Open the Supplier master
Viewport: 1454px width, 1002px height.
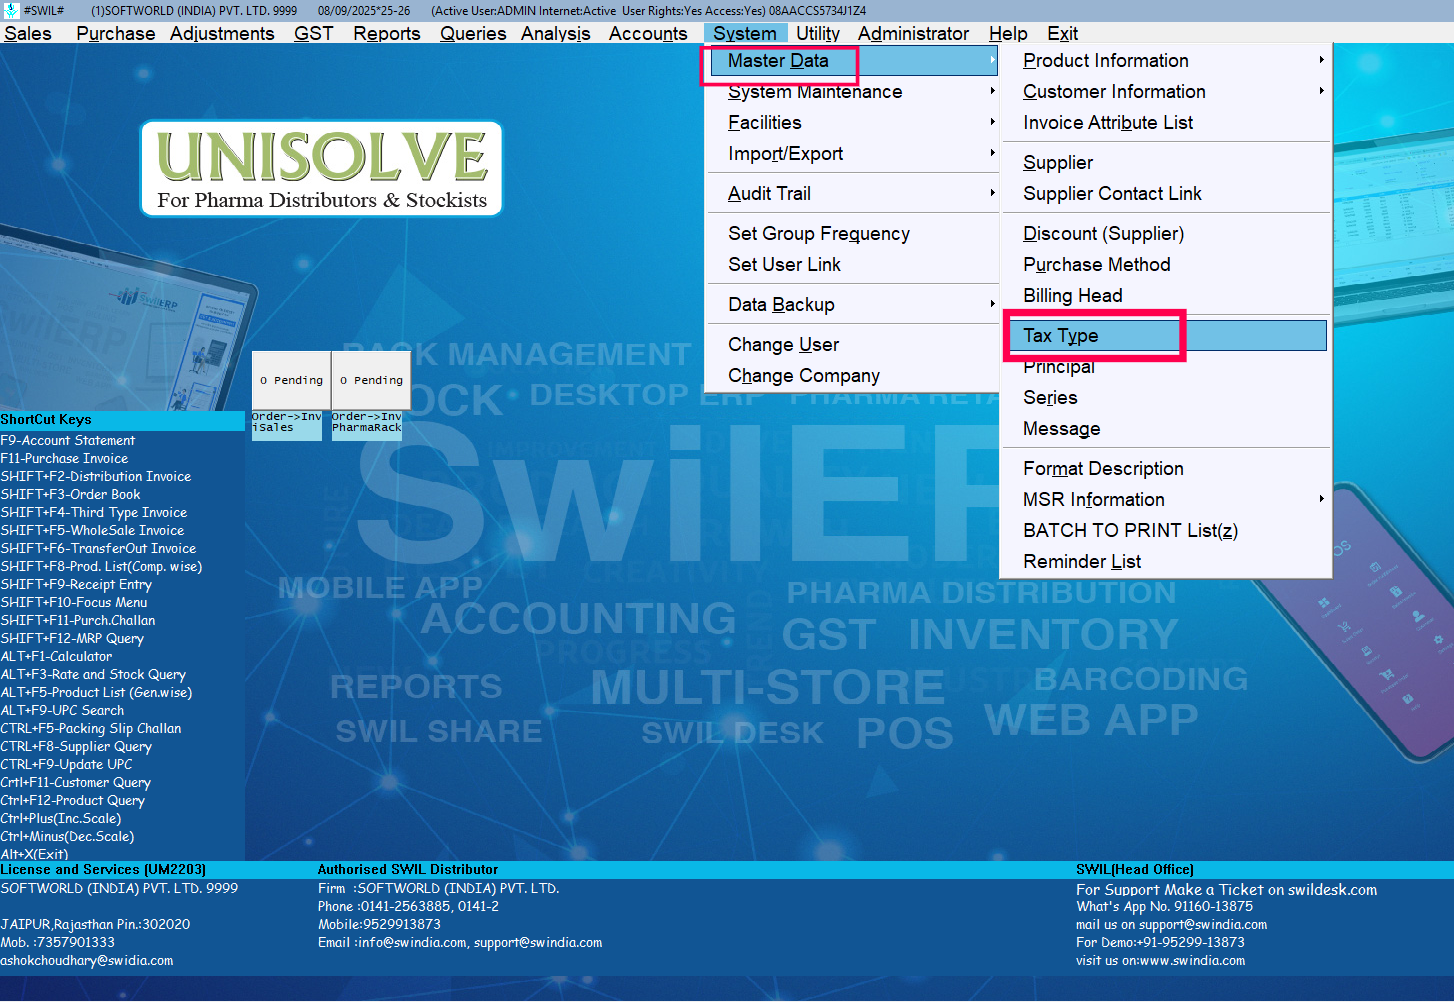tap(1166, 163)
